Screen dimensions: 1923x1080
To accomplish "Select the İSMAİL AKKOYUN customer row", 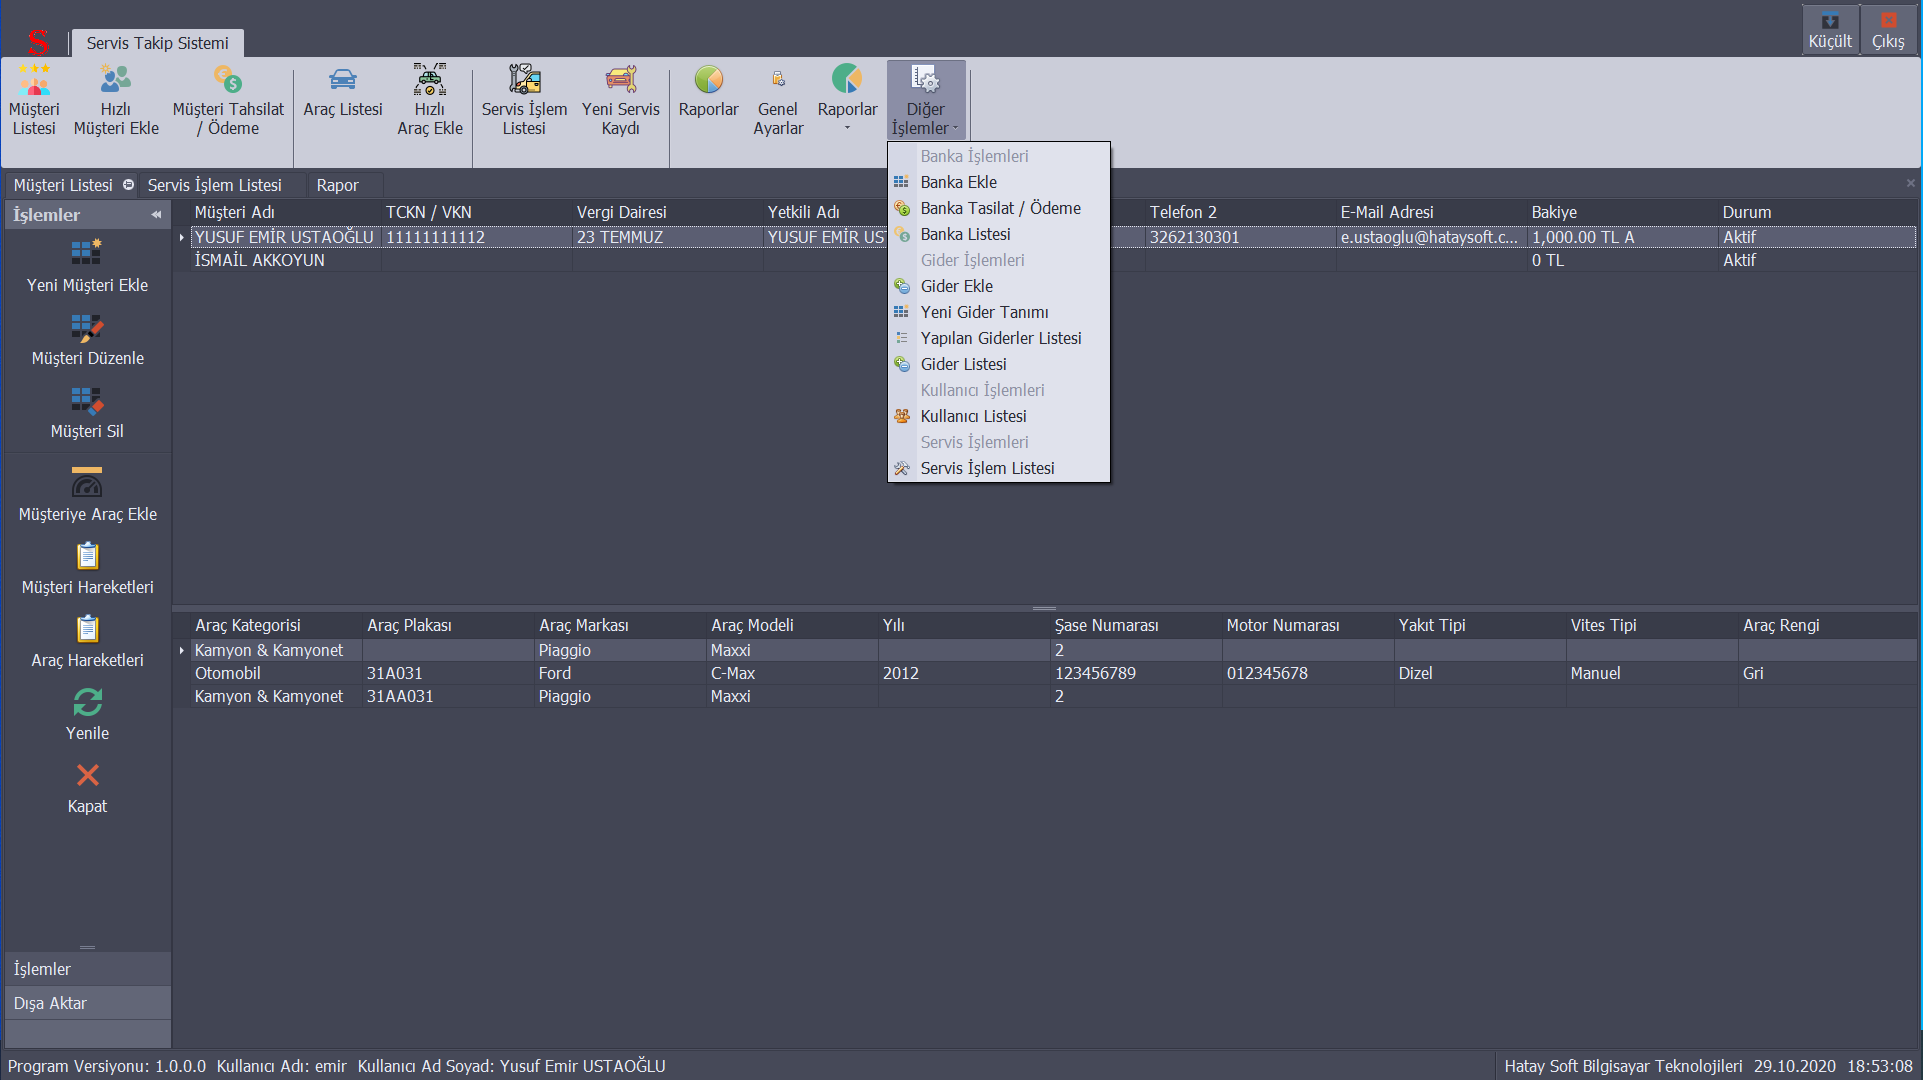I will tap(260, 260).
